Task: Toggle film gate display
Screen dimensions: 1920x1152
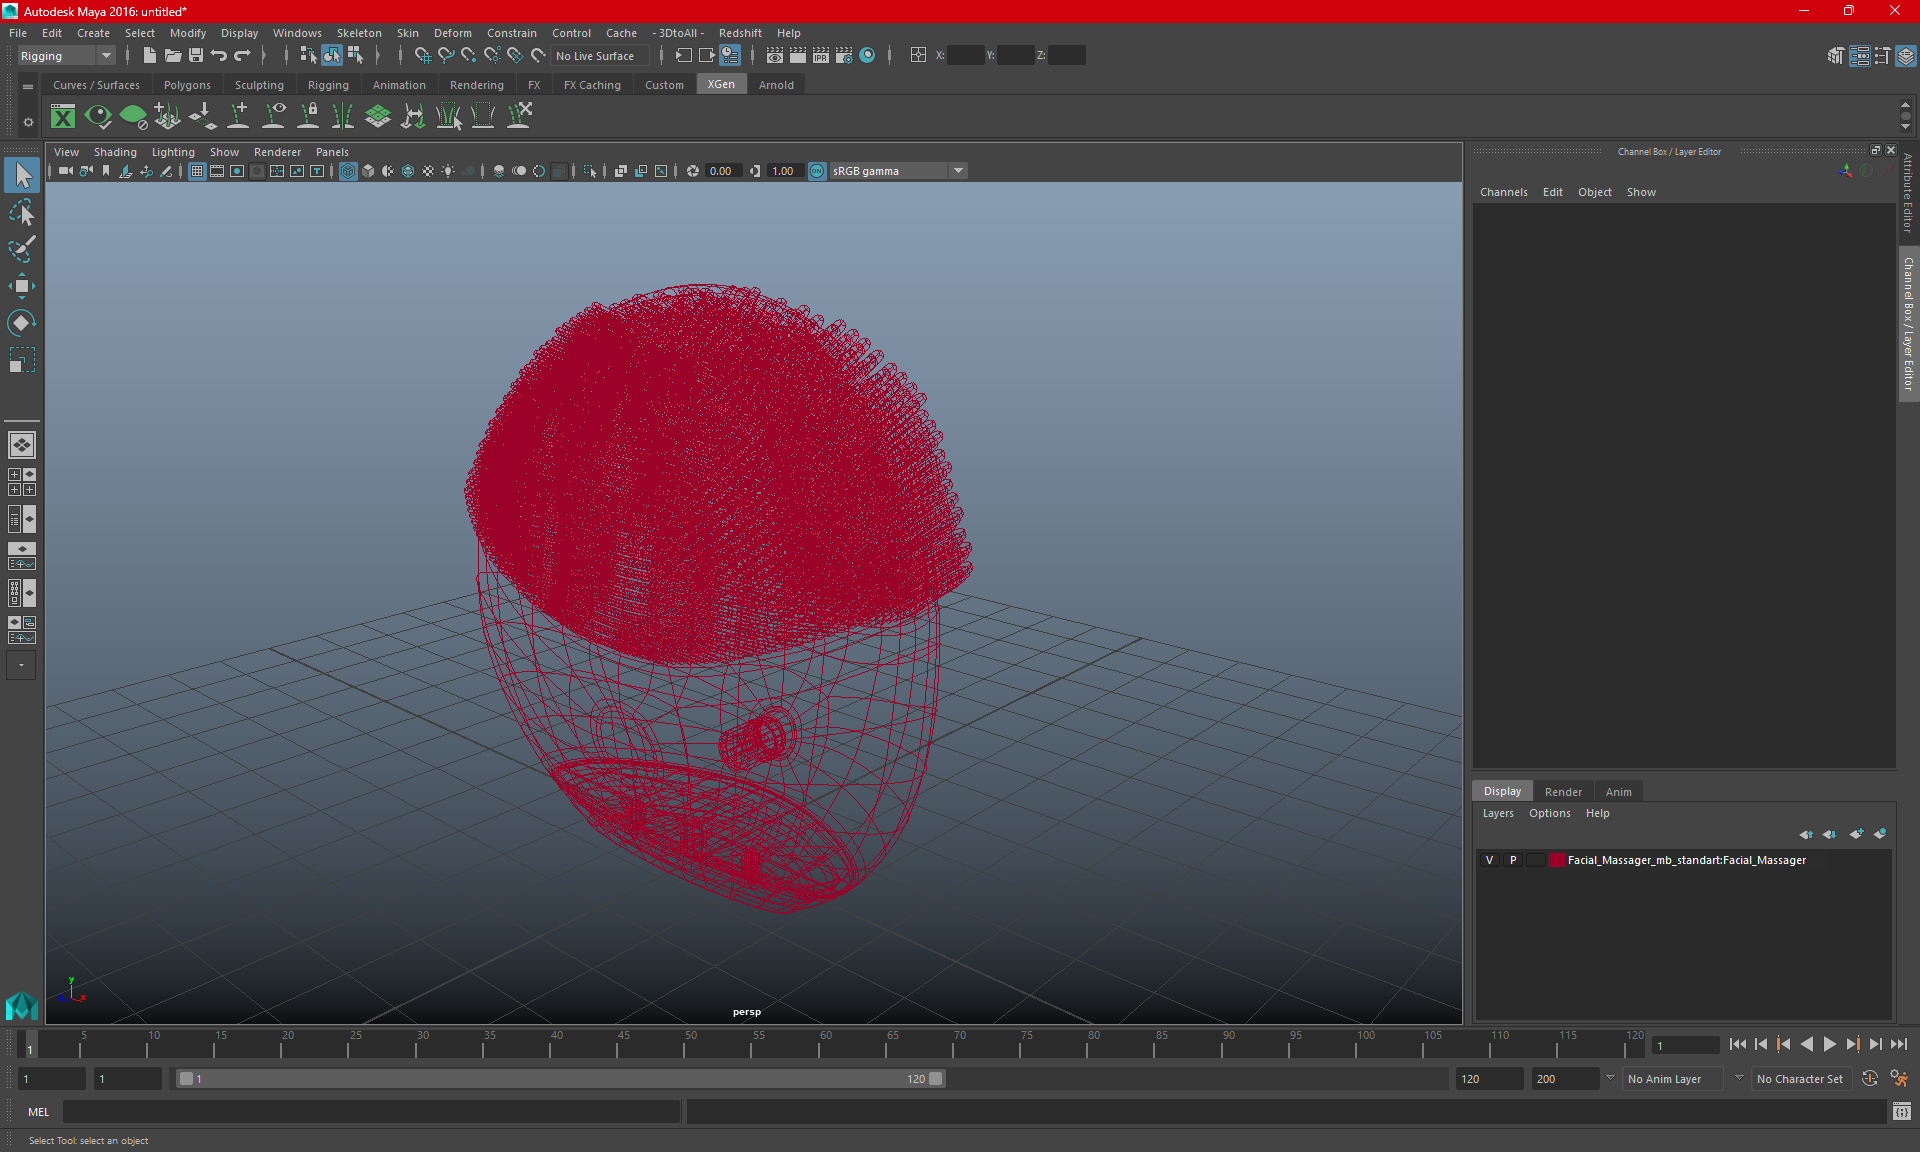Action: (217, 171)
